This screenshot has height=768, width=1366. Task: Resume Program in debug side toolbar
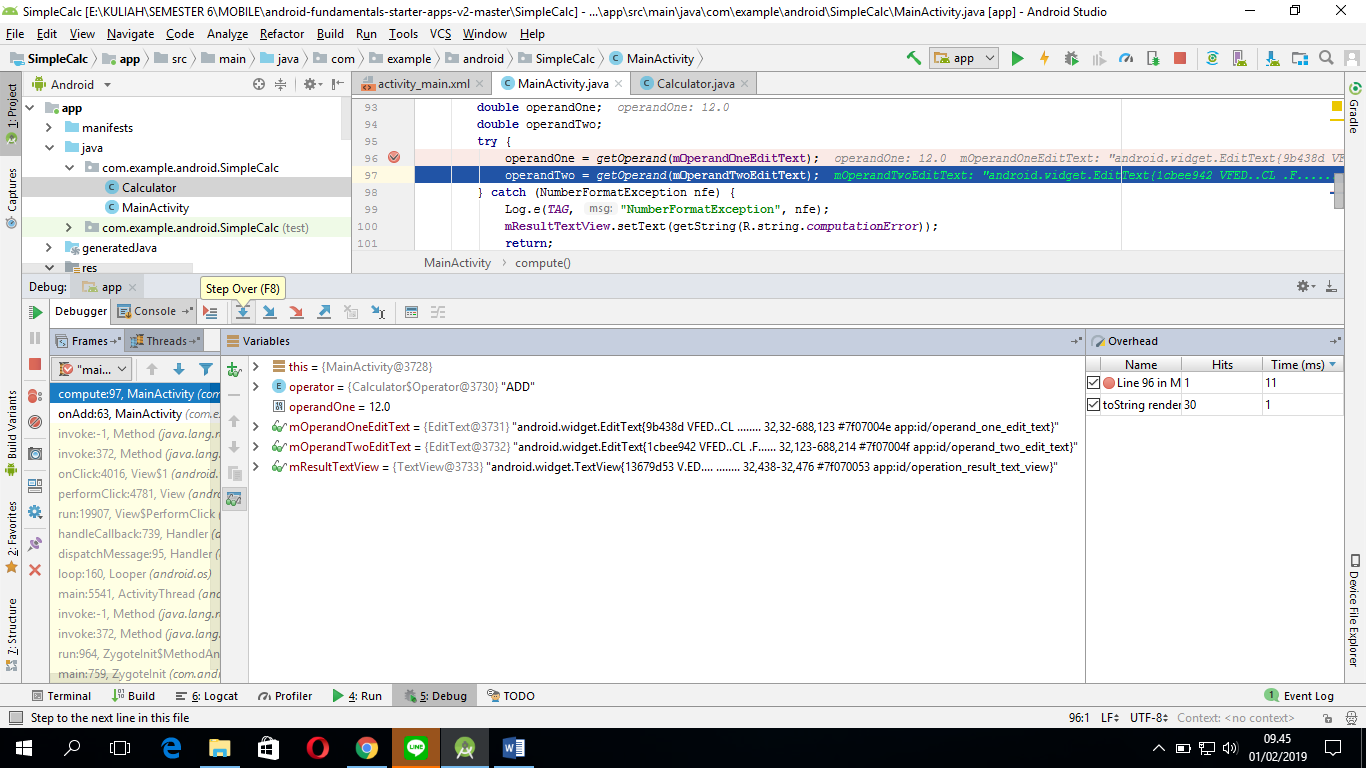point(35,313)
